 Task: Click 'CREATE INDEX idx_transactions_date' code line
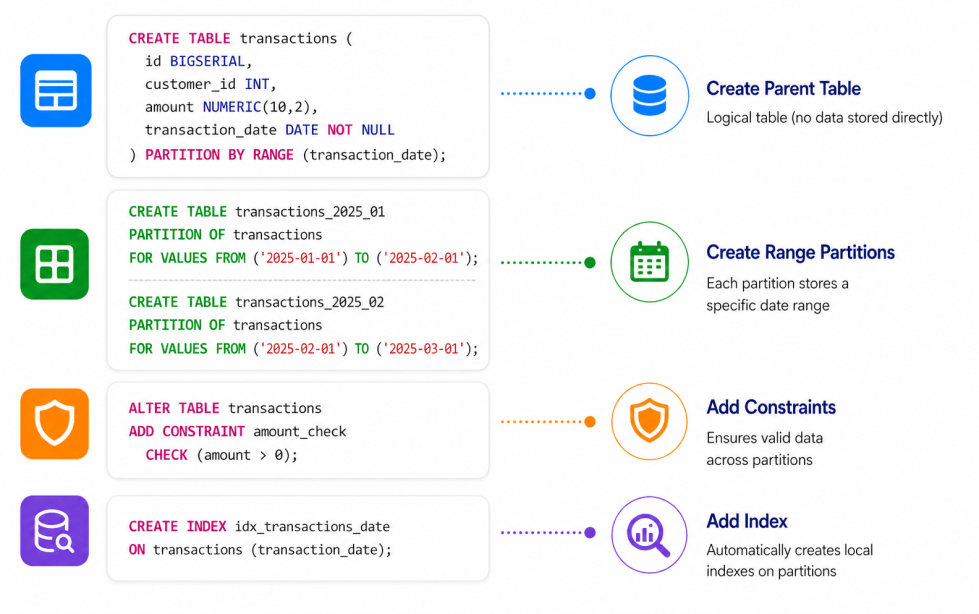coord(259,527)
